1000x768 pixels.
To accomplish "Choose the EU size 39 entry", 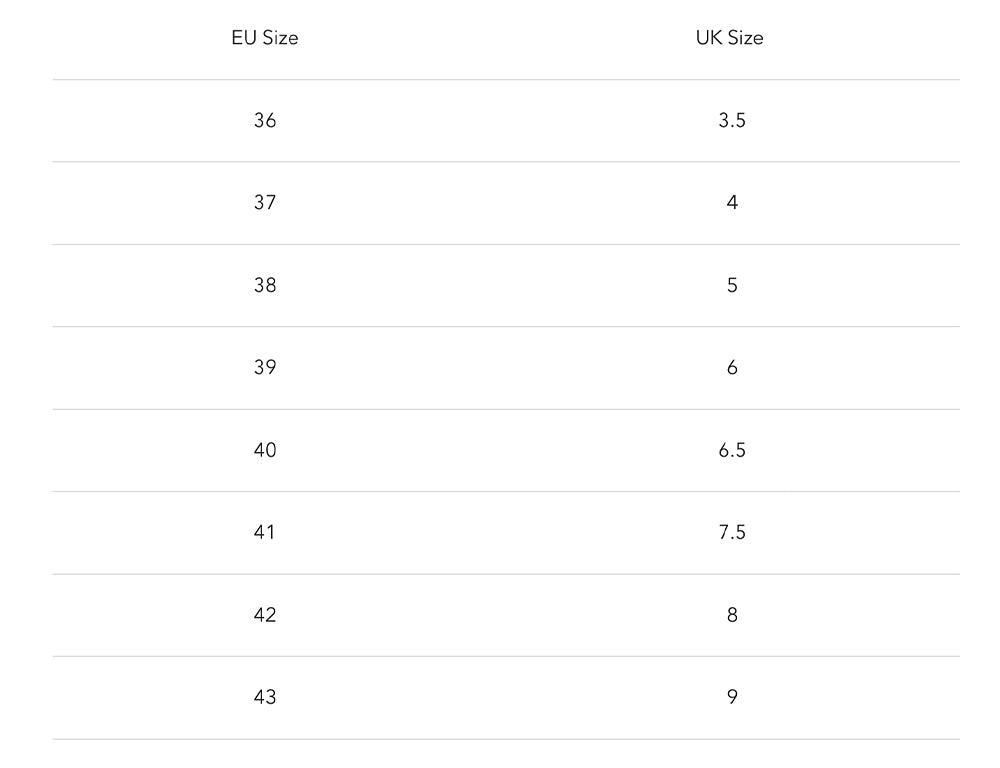I will click(265, 368).
